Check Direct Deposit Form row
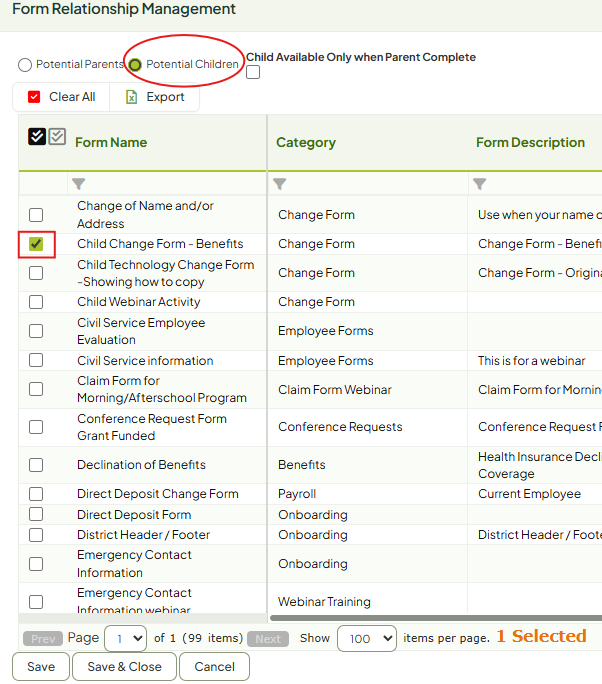The height and width of the screenshot is (684, 602). click(36, 514)
